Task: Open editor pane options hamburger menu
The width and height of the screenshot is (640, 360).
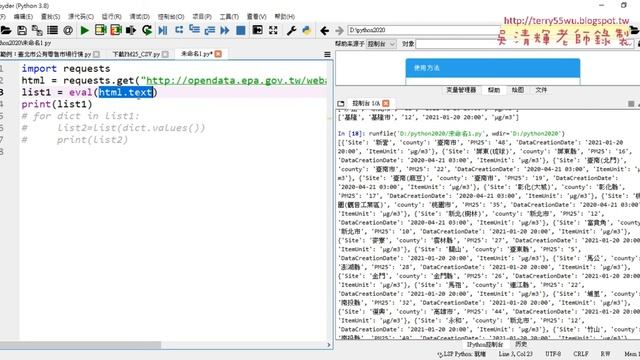Action: [x=327, y=54]
